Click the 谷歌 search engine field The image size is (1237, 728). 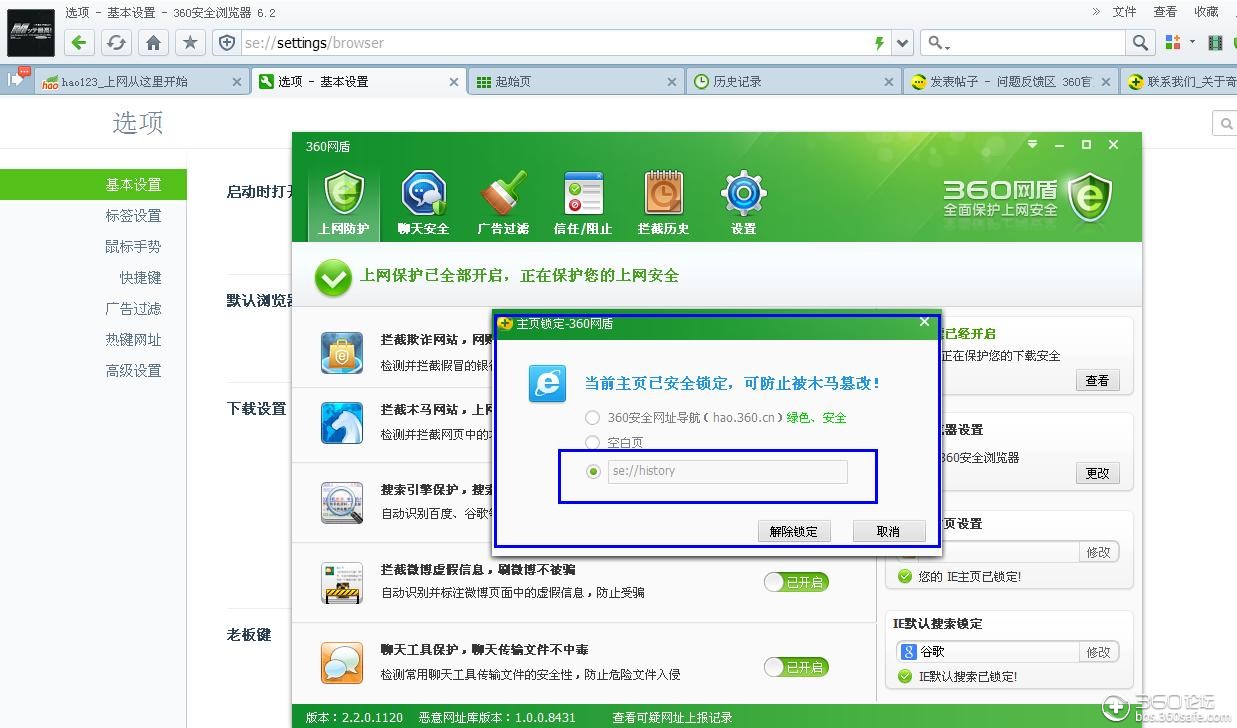coord(988,652)
